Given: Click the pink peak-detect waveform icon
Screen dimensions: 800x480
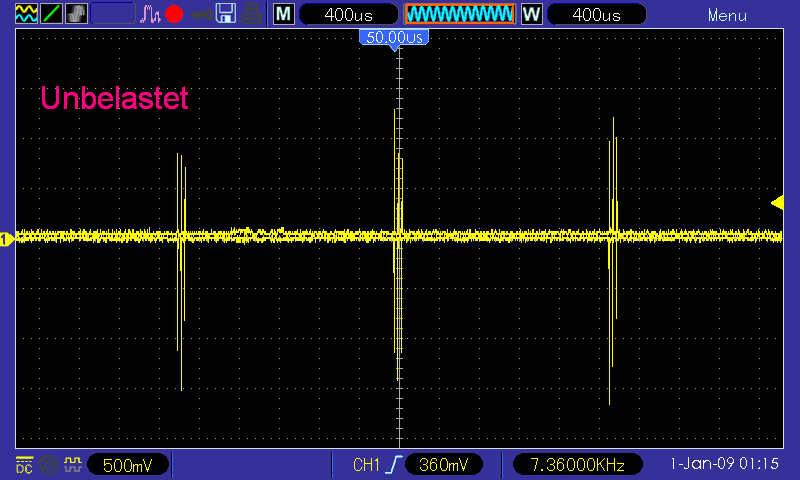Looking at the screenshot, I should 150,14.
